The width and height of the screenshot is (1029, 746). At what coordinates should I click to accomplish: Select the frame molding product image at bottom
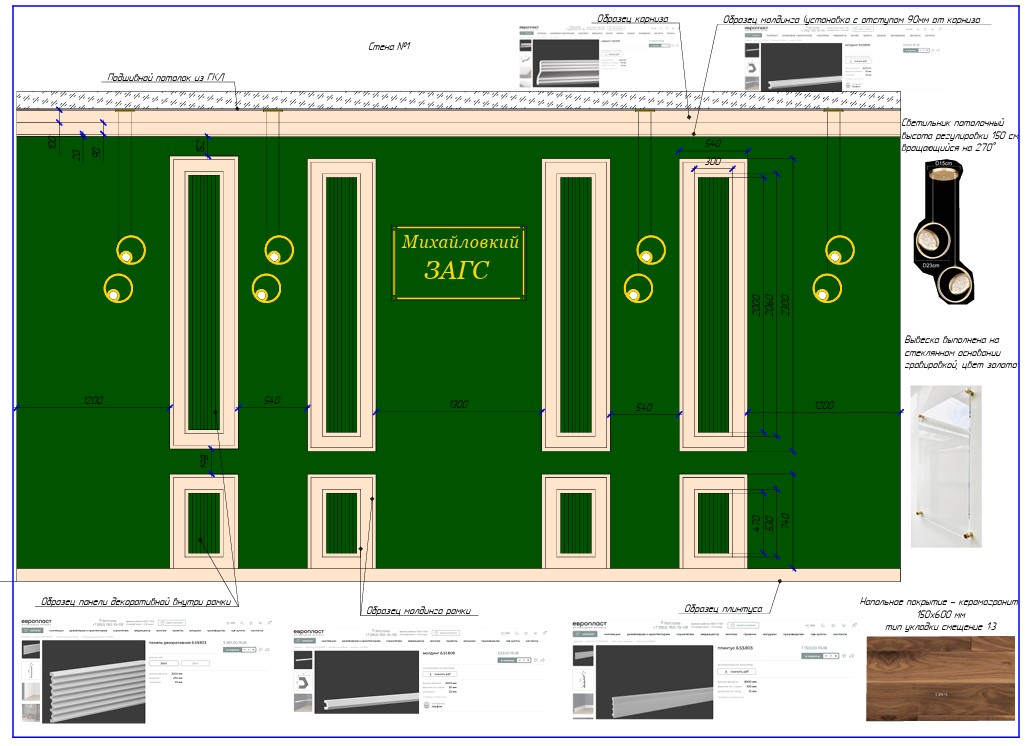pyautogui.click(x=366, y=682)
